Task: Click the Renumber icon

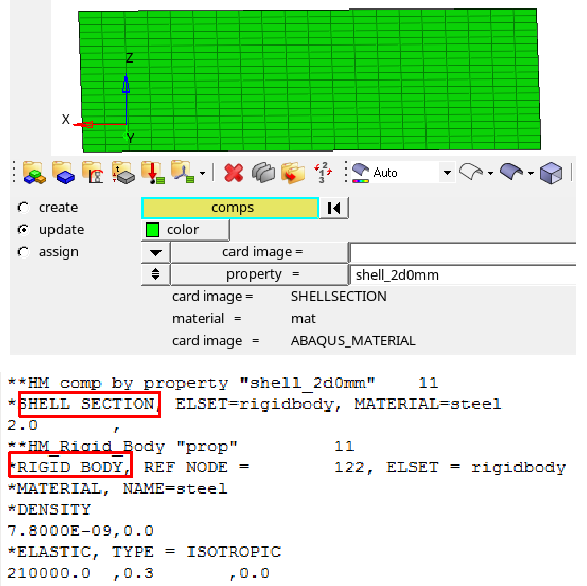Action: [x=323, y=173]
